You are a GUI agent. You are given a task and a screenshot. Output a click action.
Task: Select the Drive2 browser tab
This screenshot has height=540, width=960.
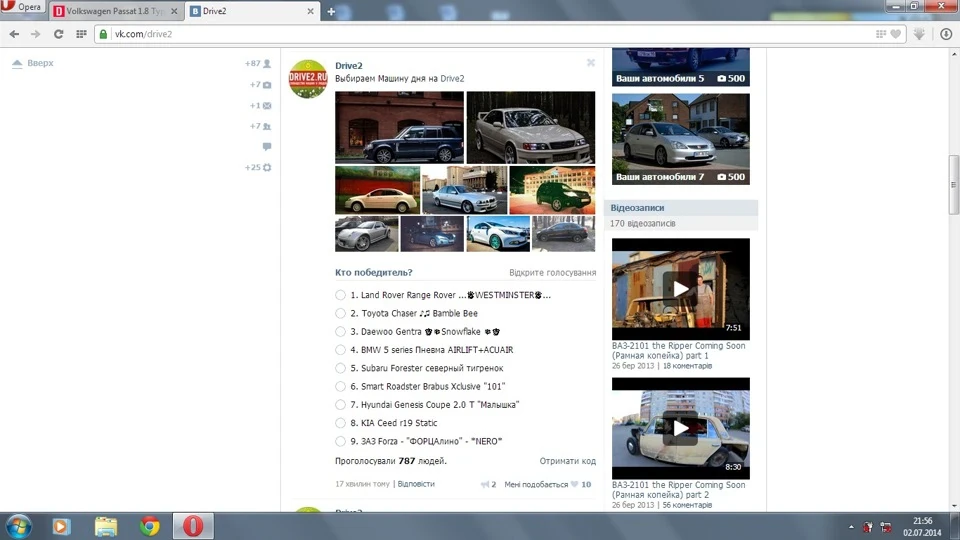252,12
